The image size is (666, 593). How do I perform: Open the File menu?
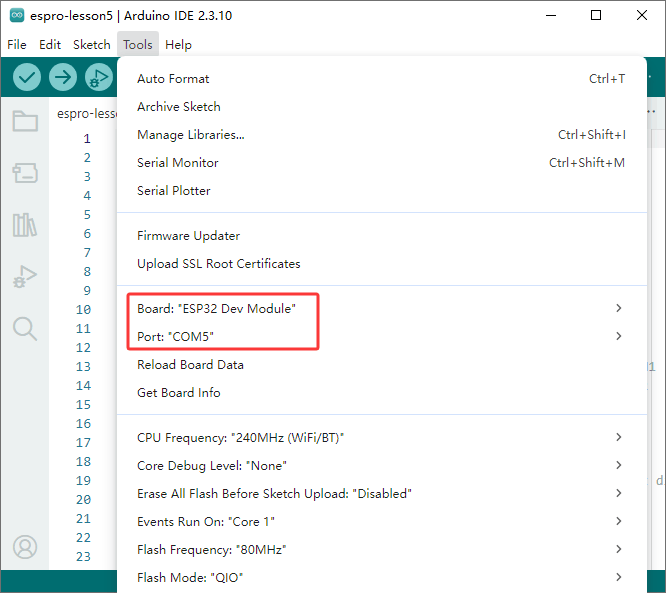click(17, 45)
